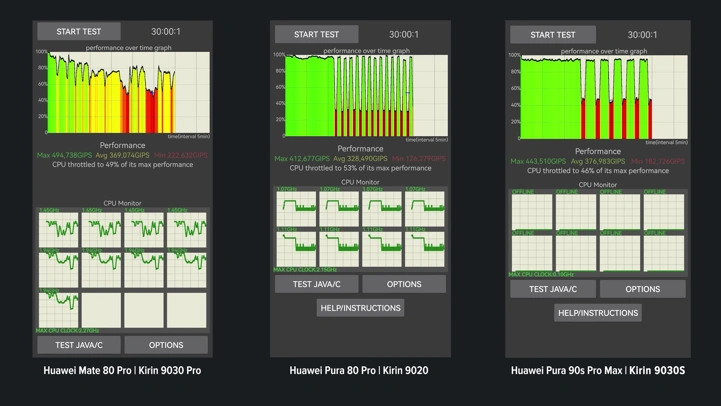Image resolution: width=721 pixels, height=406 pixels.
Task: Click the Performance heading on the Pura 80 Pro screen
Action: [360, 149]
